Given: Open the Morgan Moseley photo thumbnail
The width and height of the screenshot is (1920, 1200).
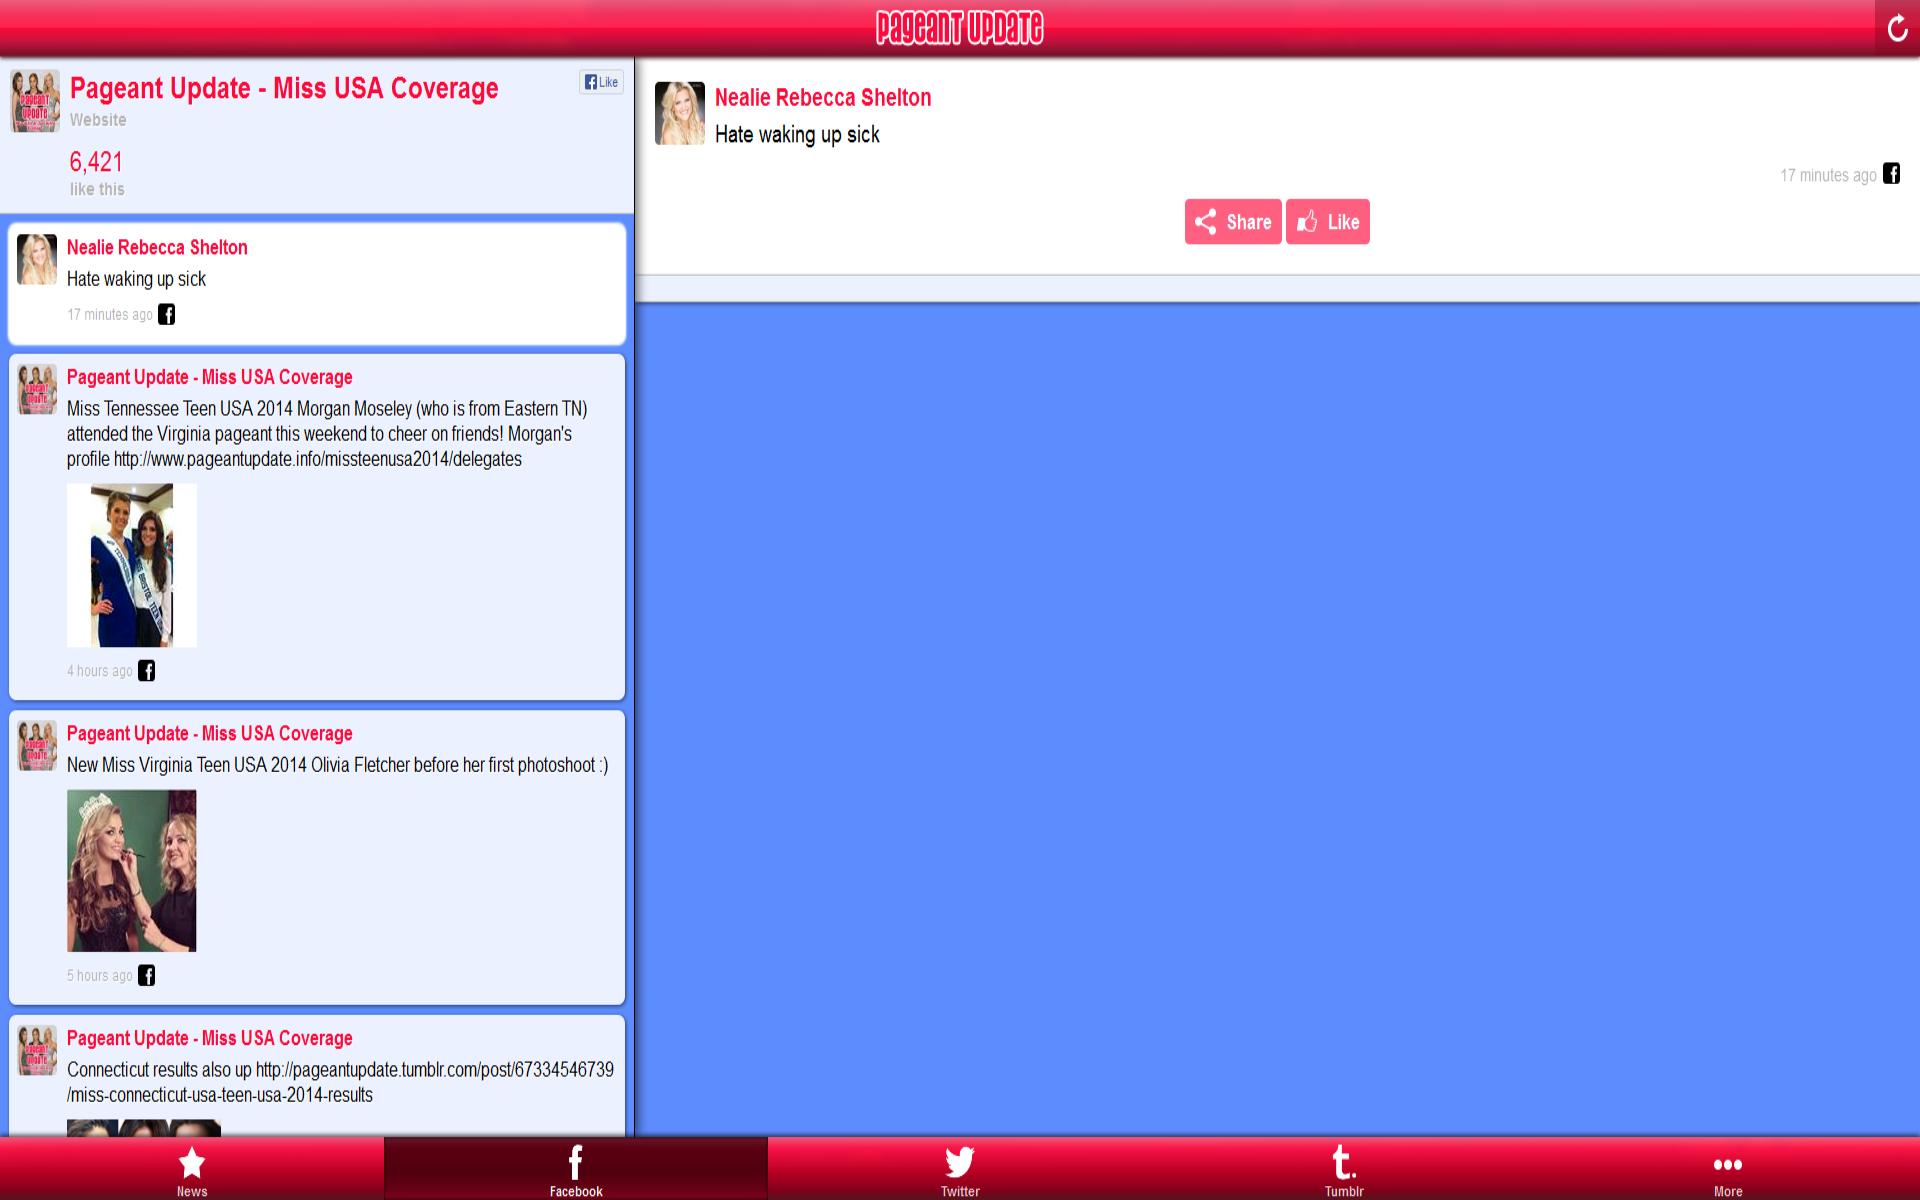Looking at the screenshot, I should 132,565.
